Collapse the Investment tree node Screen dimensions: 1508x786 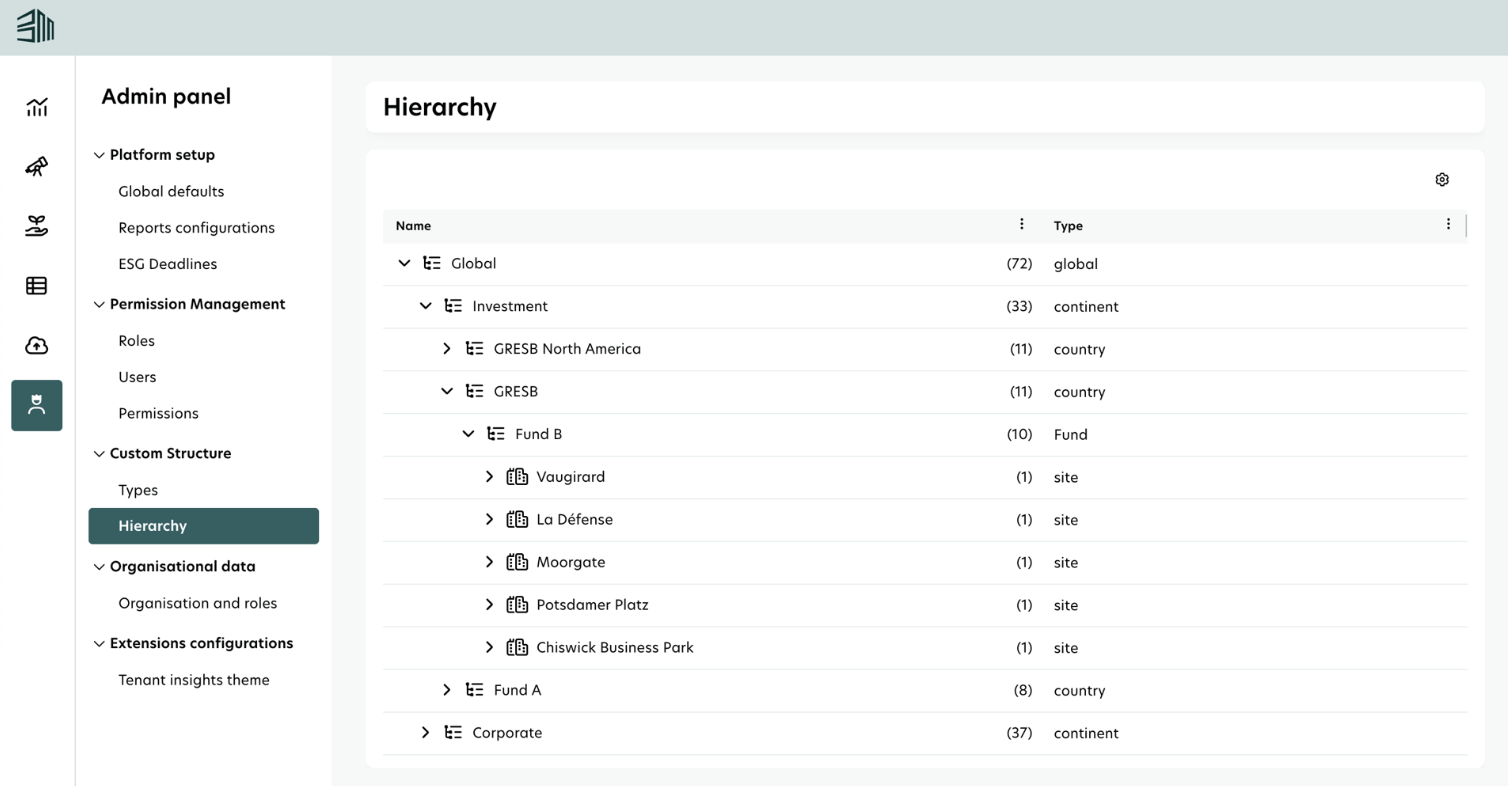click(x=425, y=306)
